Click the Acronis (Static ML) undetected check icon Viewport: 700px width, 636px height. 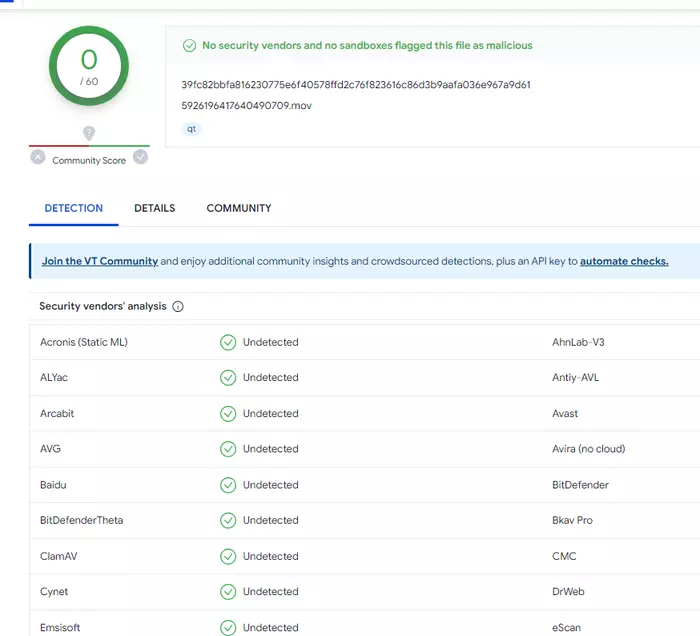coord(228,342)
